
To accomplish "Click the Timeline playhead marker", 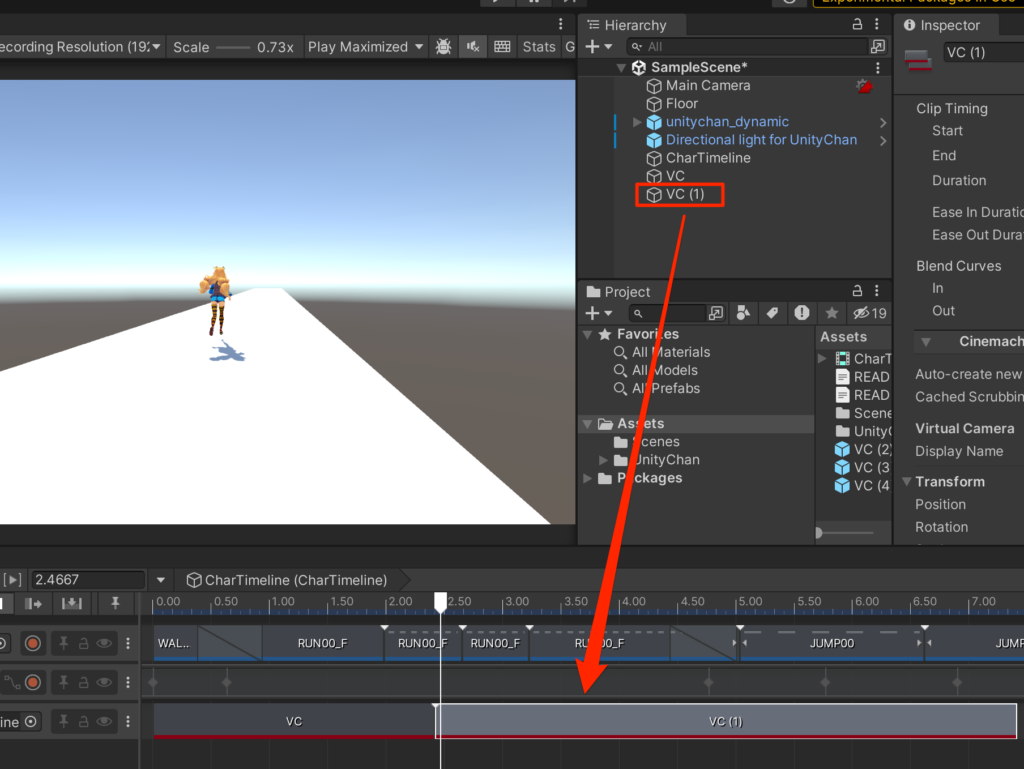I will point(441,602).
